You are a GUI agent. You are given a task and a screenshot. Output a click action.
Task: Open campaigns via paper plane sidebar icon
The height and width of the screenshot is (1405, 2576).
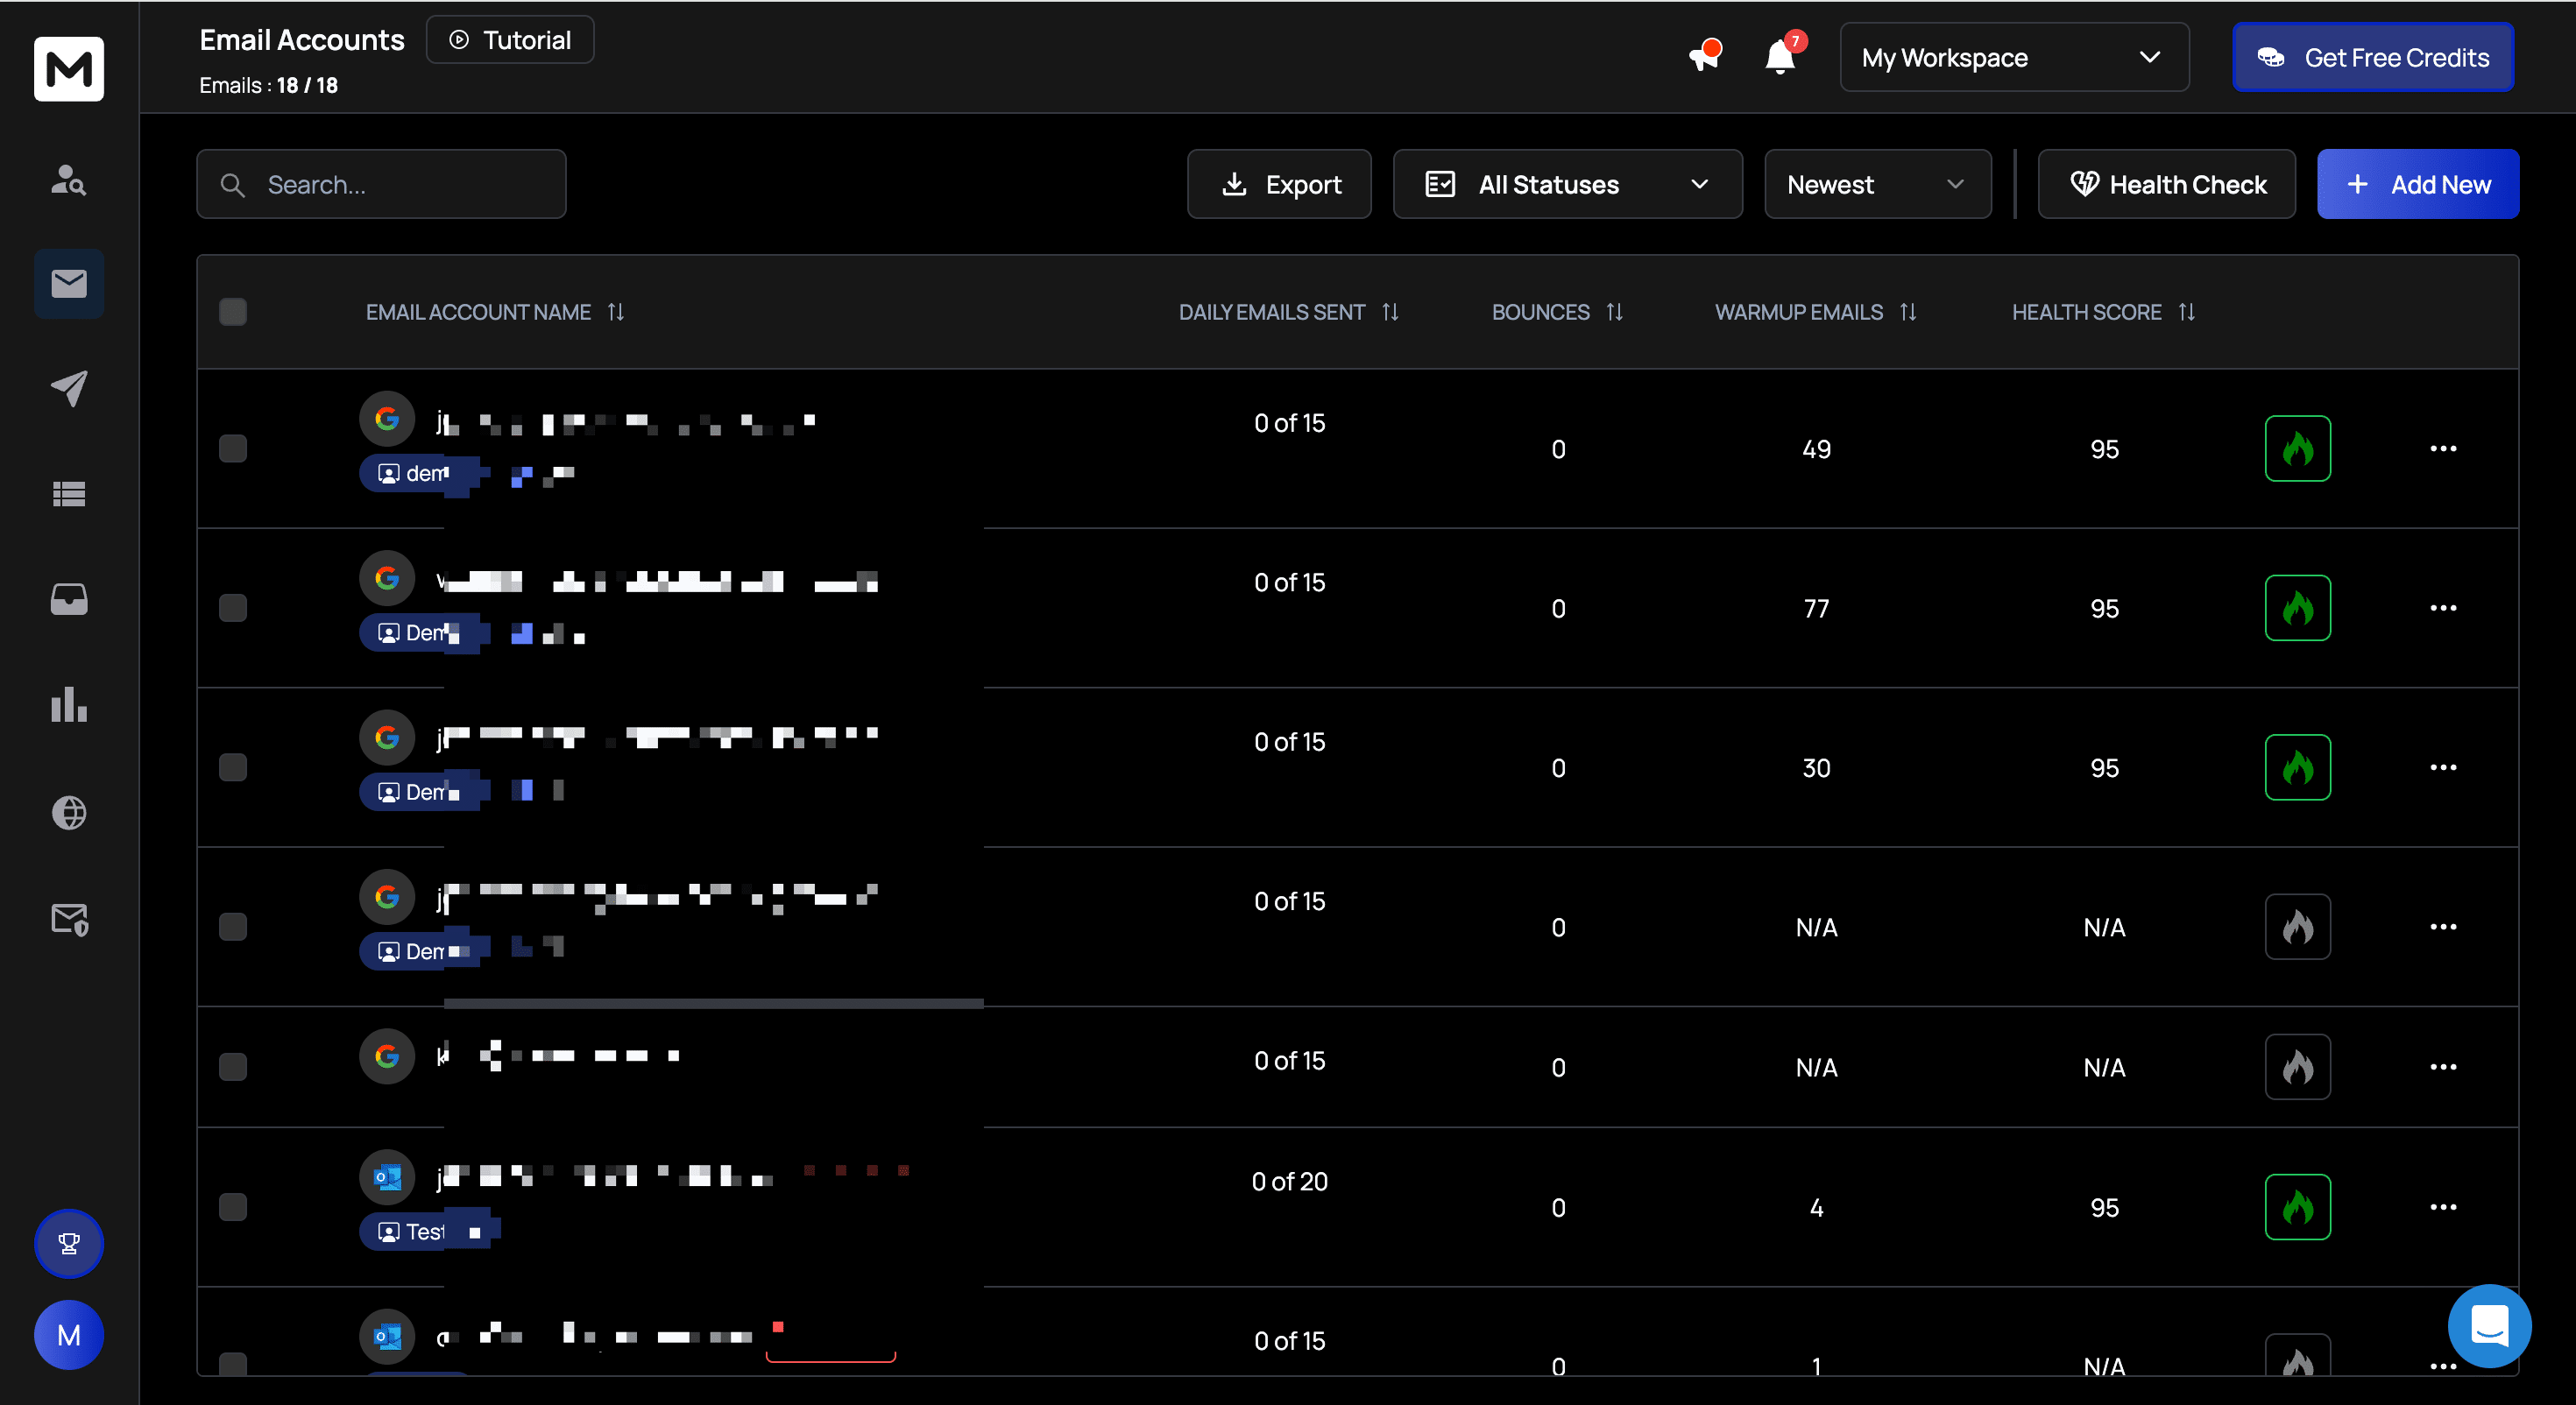(x=68, y=388)
